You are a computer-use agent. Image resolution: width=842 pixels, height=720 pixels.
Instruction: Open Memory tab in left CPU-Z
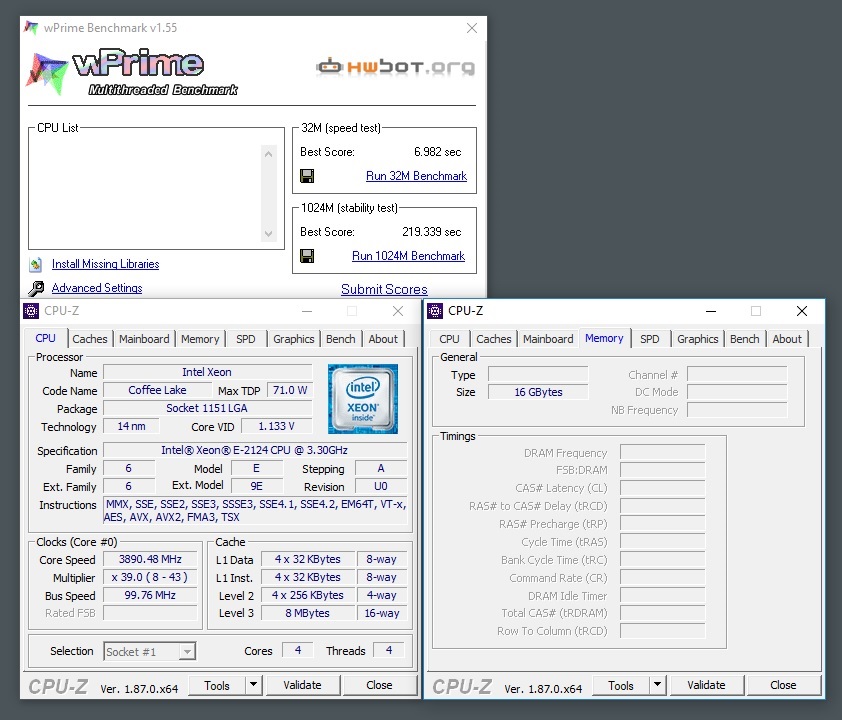(x=200, y=339)
